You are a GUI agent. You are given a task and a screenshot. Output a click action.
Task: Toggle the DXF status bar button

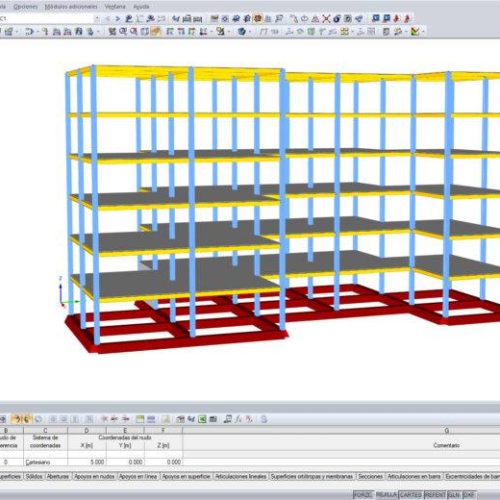[x=469, y=495]
